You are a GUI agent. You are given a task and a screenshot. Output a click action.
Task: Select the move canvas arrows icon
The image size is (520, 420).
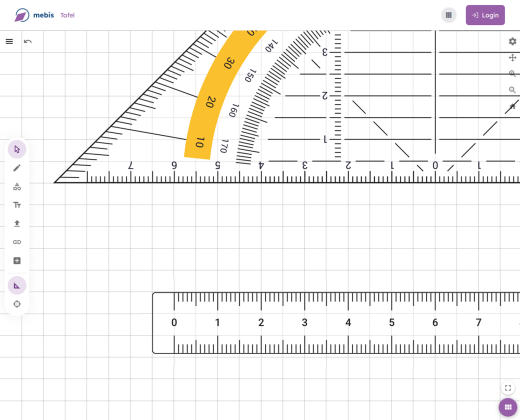point(512,58)
